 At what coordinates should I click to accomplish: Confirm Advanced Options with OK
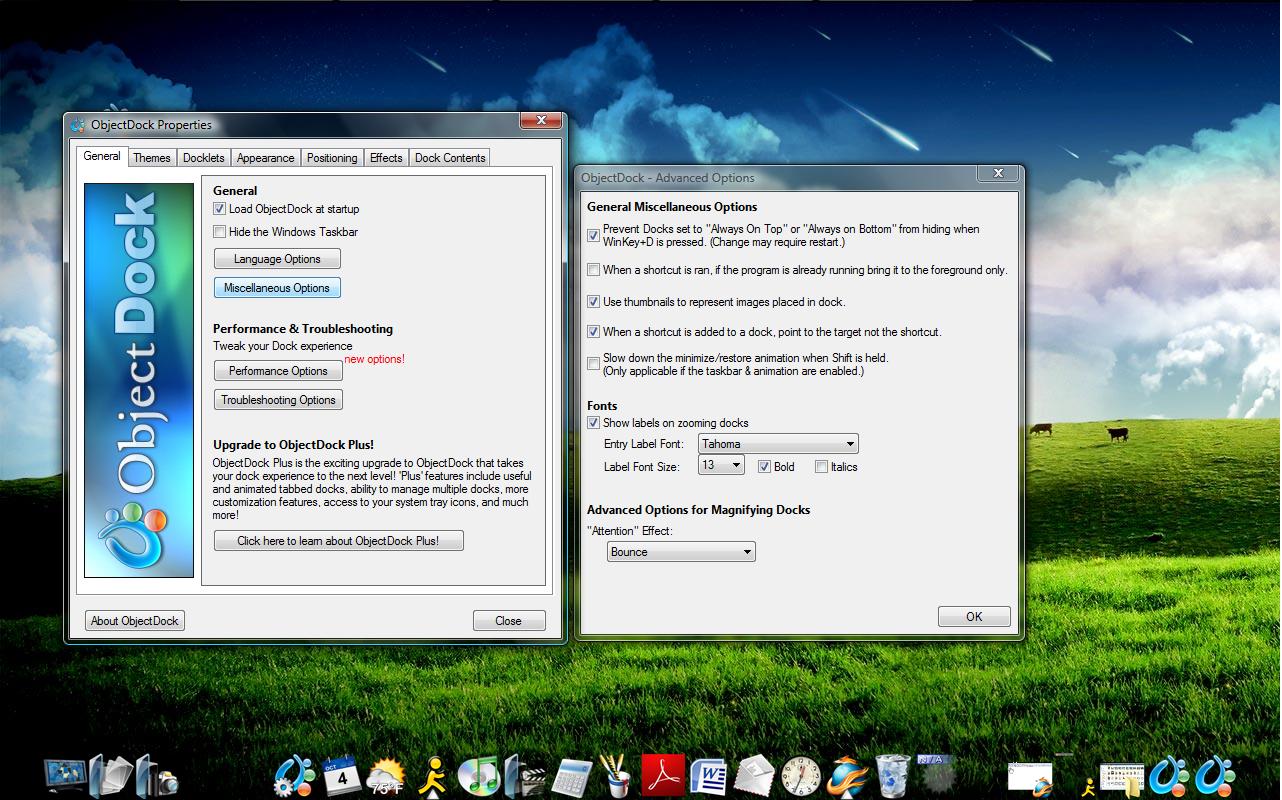point(974,617)
